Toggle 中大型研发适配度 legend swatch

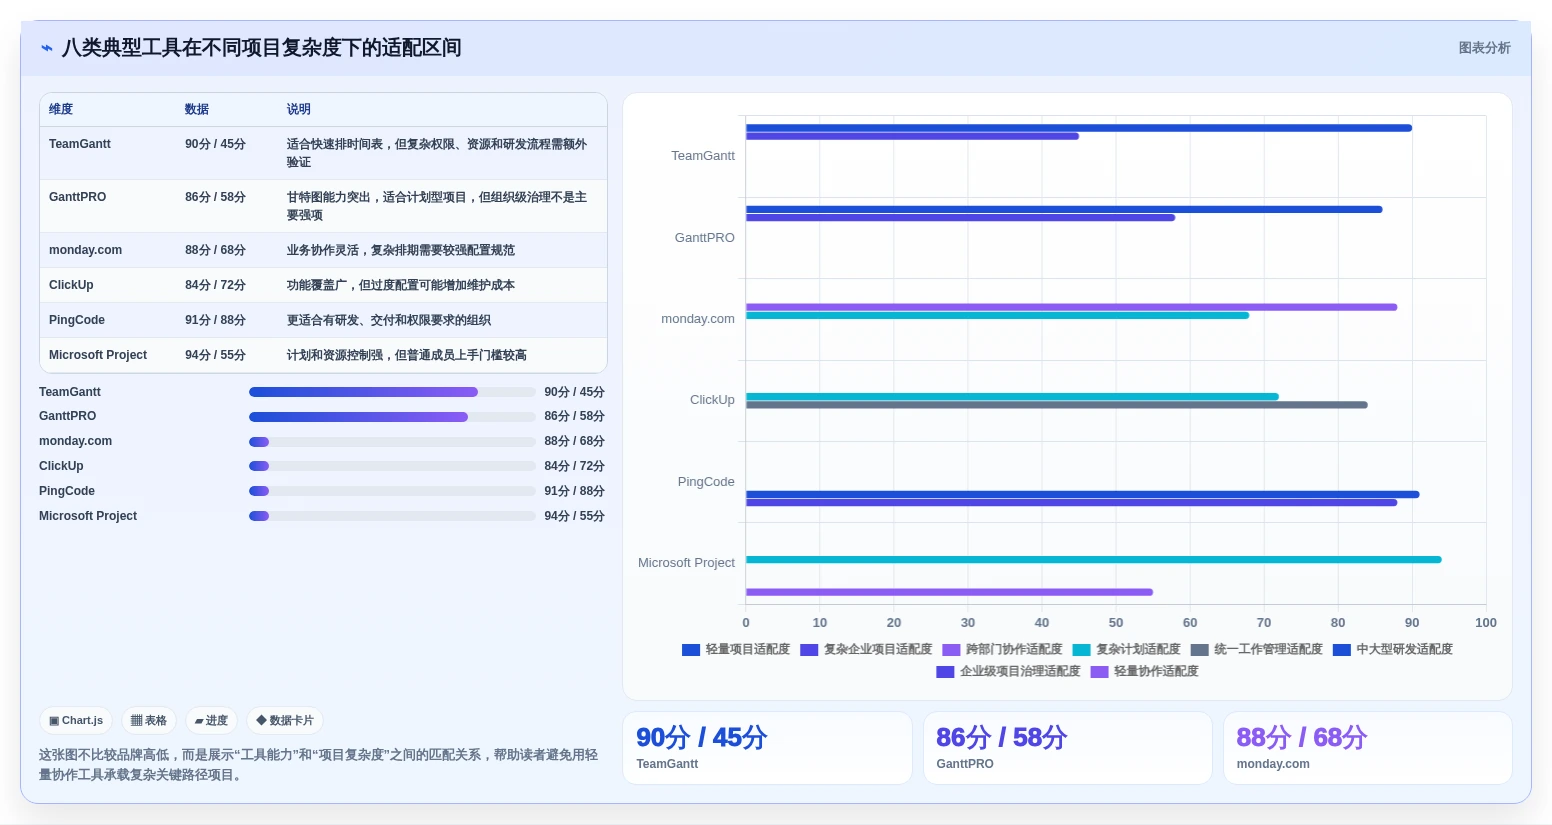[1341, 650]
